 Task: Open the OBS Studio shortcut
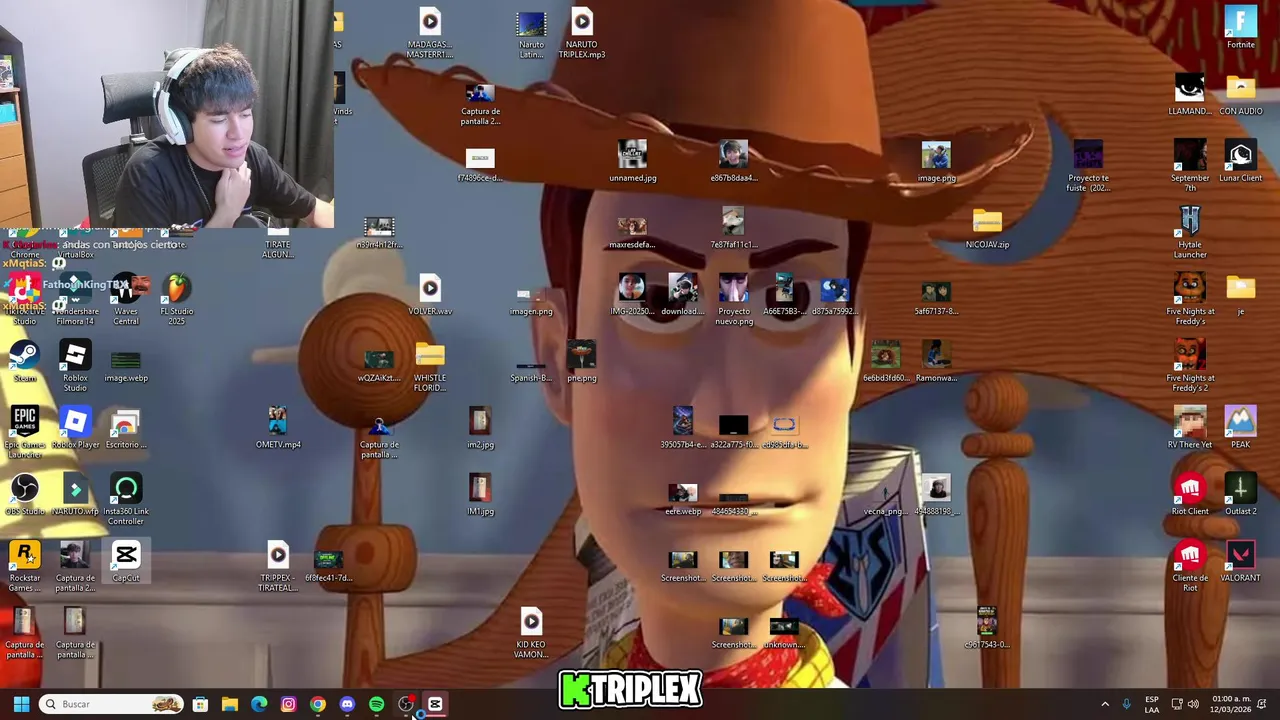click(x=25, y=495)
